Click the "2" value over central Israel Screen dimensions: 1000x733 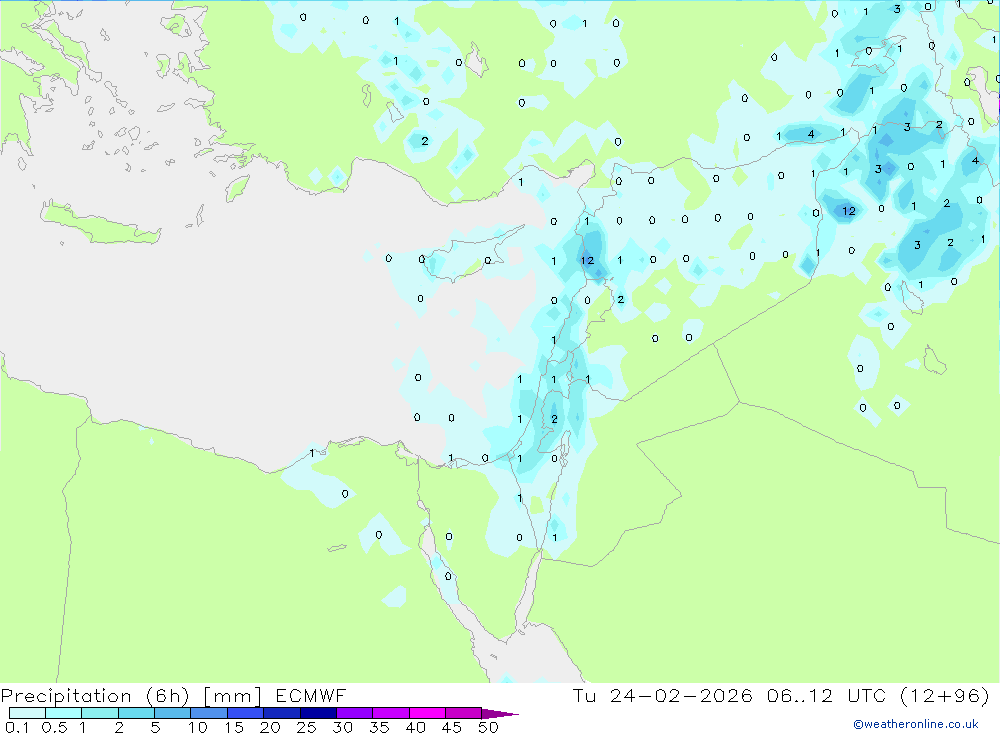(554, 418)
